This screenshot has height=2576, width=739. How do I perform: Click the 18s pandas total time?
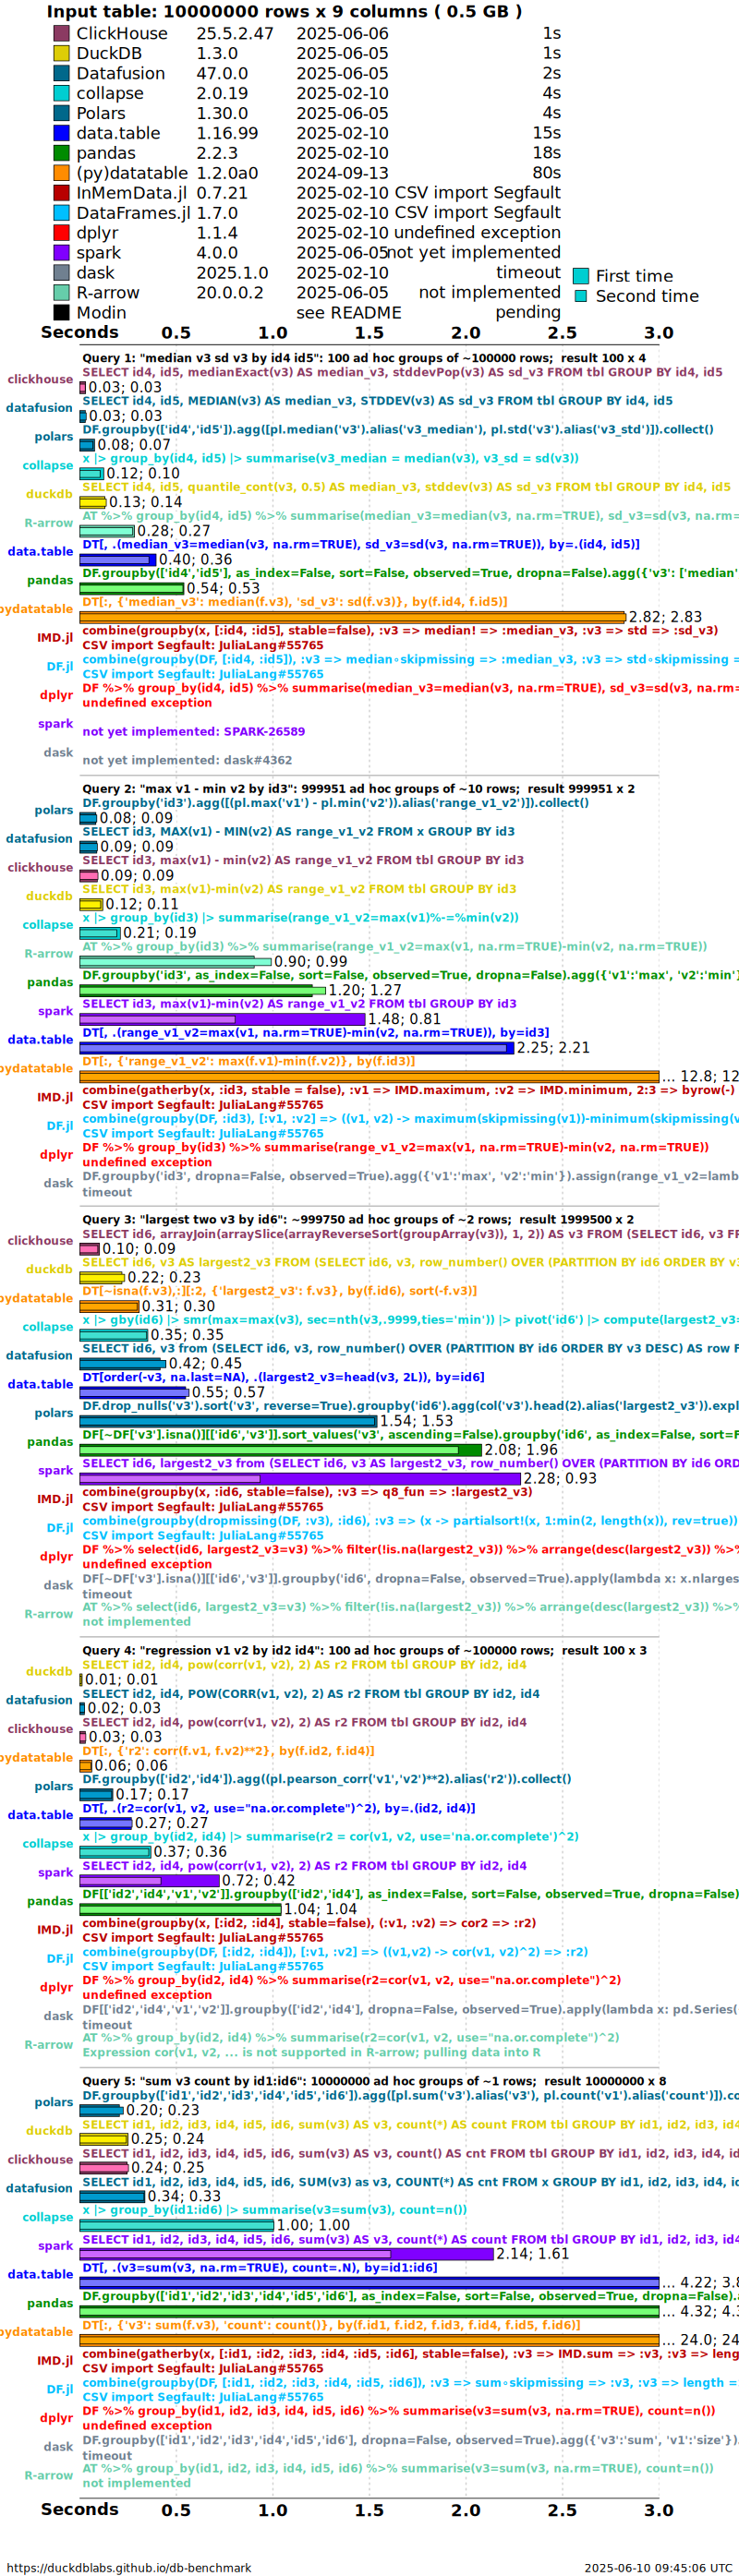click(547, 152)
